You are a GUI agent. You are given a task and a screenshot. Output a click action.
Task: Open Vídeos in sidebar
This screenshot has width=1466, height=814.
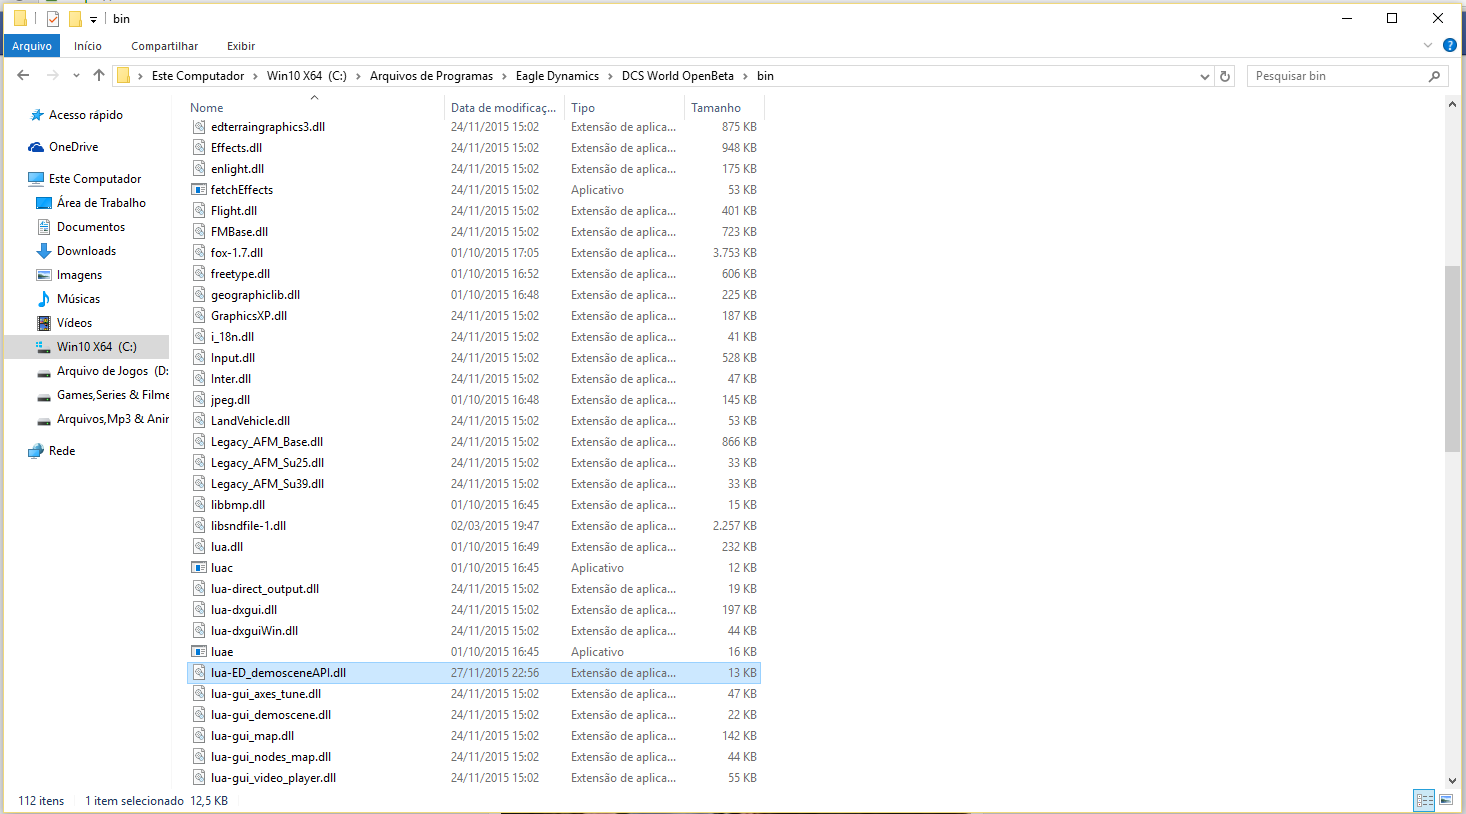pos(74,323)
